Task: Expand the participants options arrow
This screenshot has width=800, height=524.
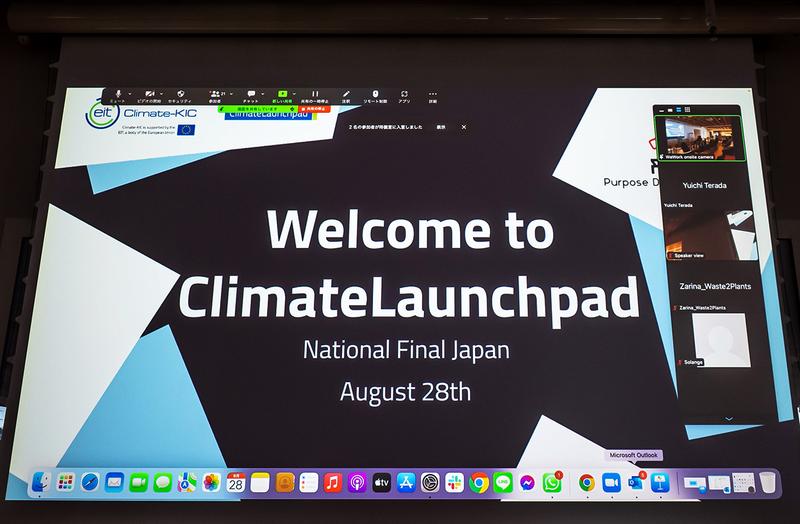Action: click(231, 94)
